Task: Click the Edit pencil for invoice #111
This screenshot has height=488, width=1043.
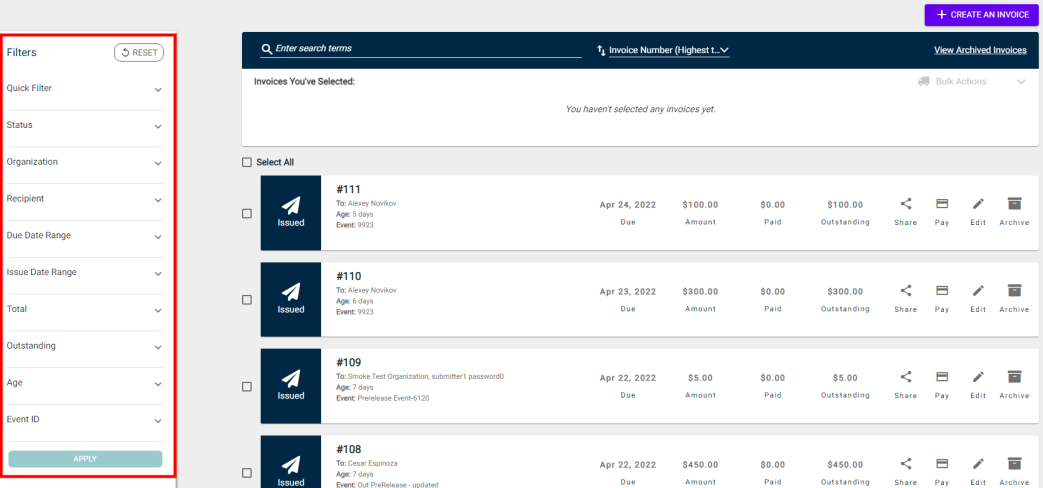Action: tap(978, 204)
